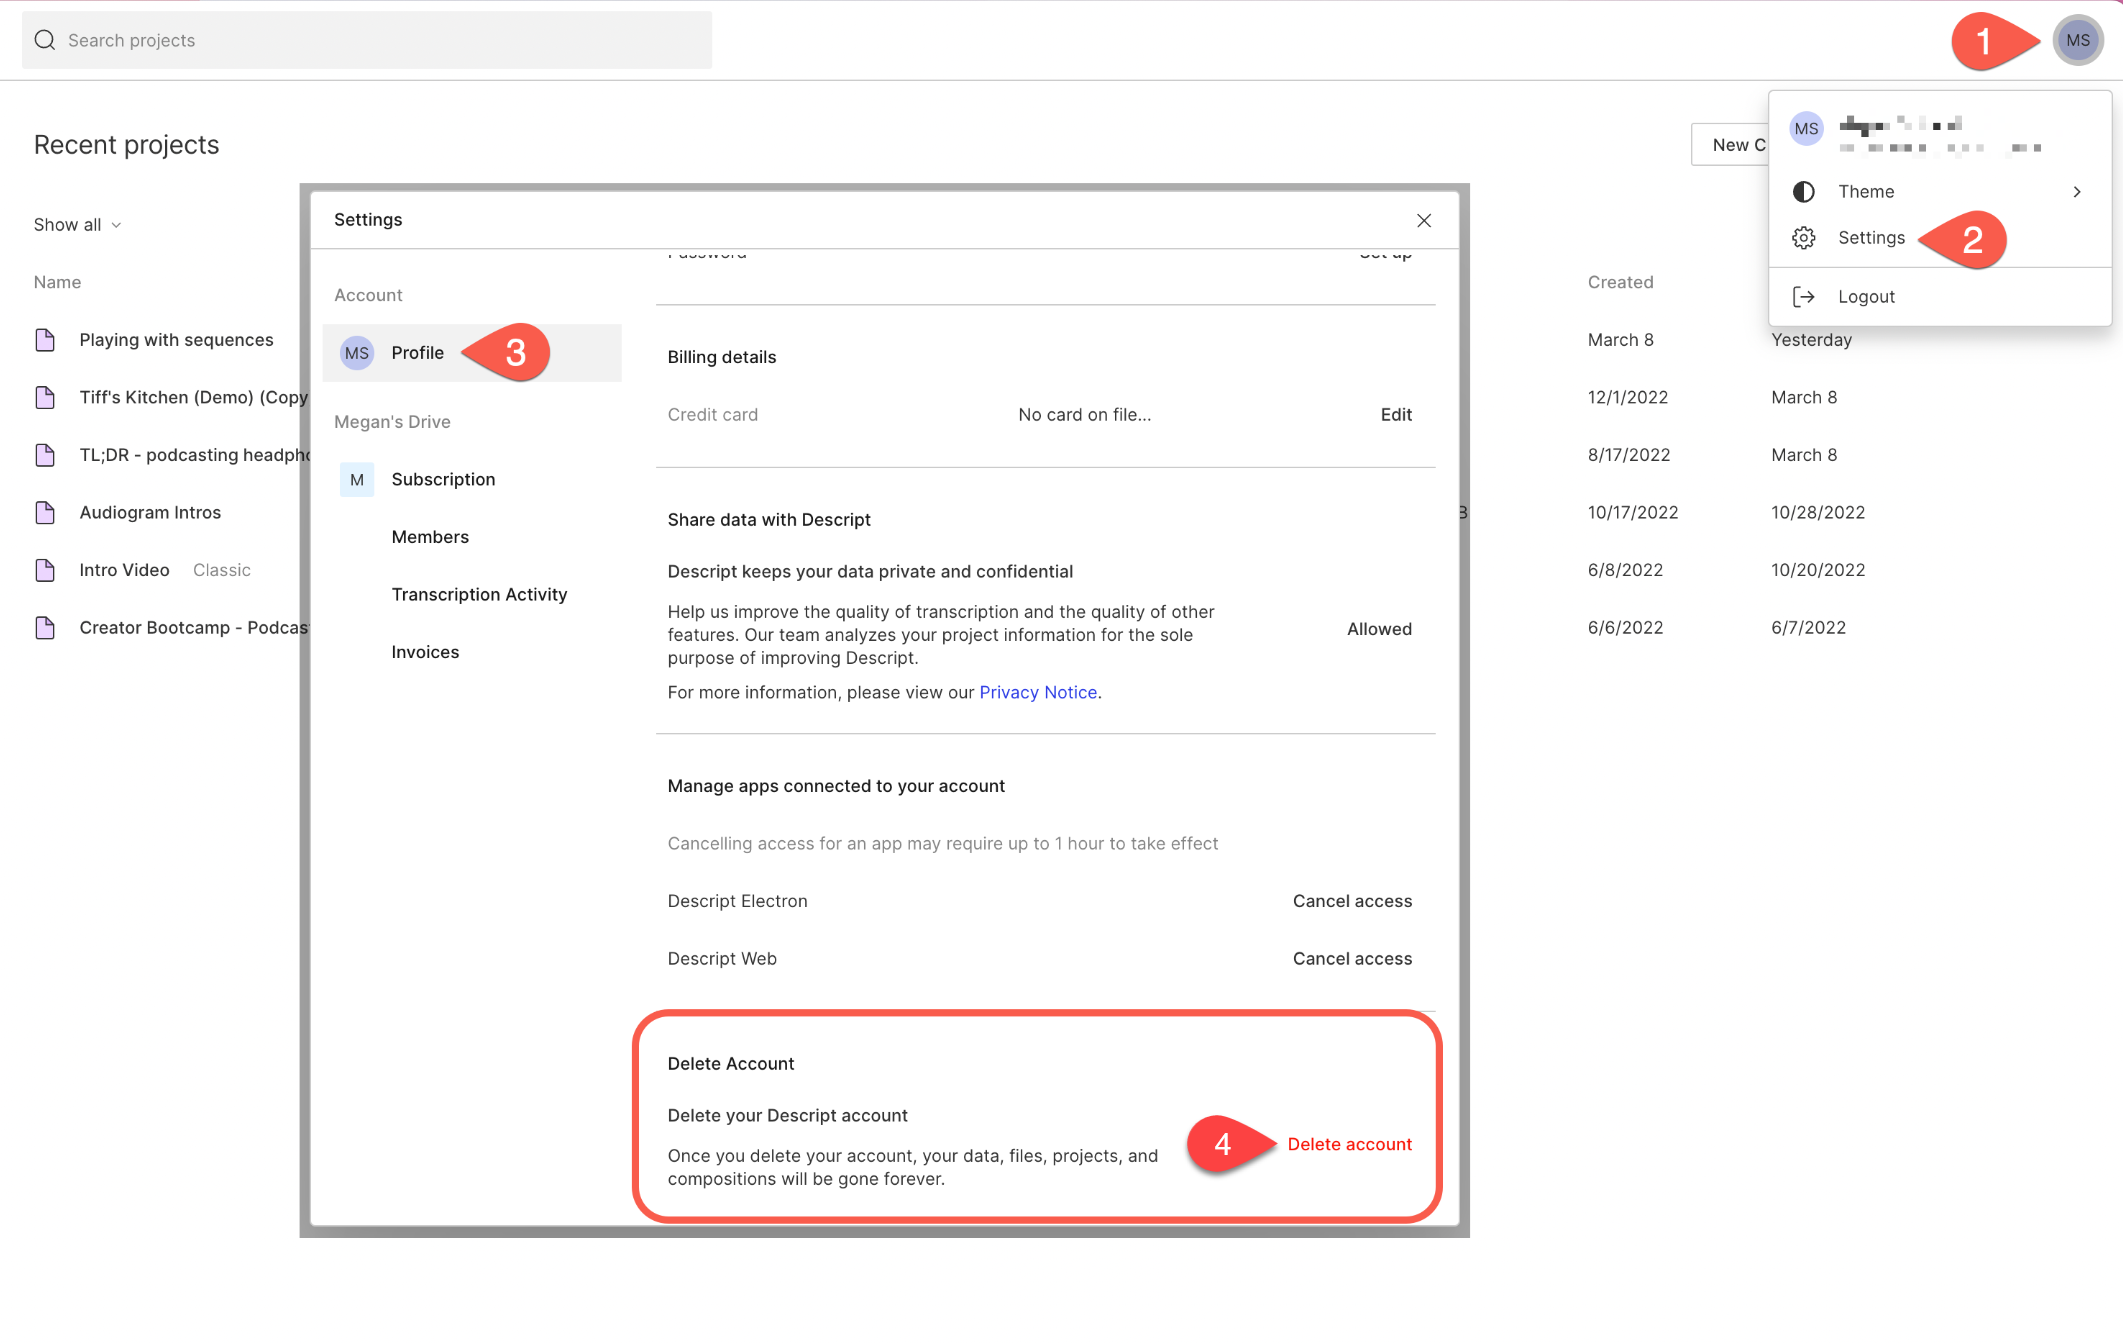Screen dimensions: 2123x1343
Task: Open Subscription settings section
Action: pyautogui.click(x=443, y=480)
